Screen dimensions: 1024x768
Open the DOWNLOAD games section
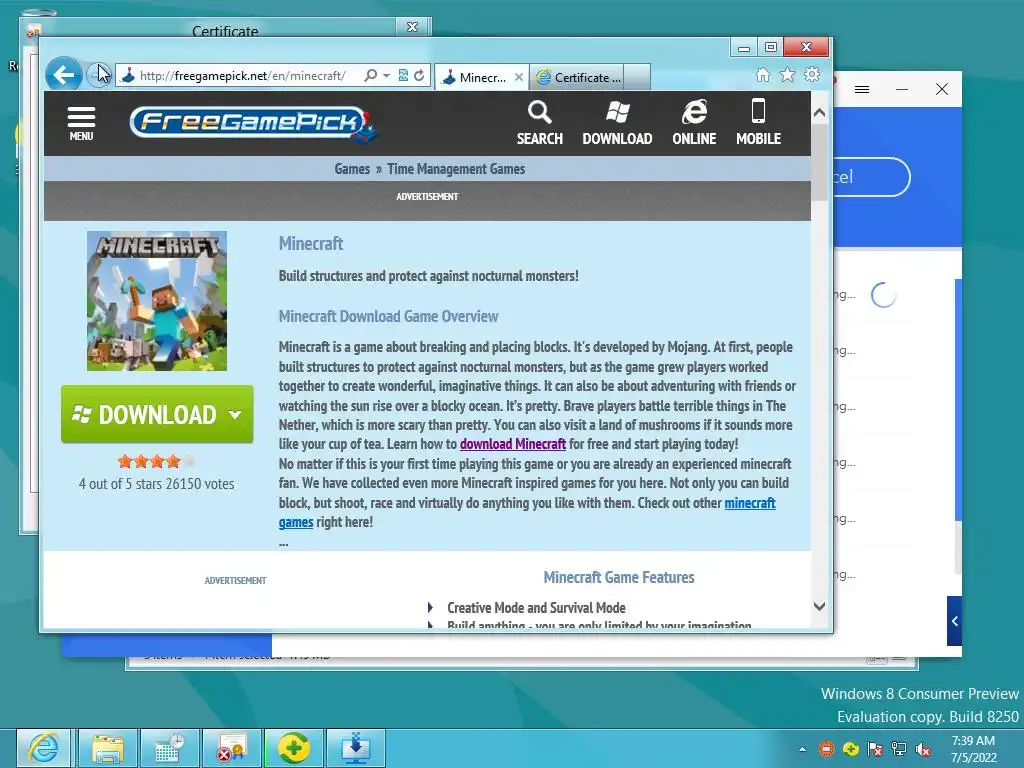[617, 123]
